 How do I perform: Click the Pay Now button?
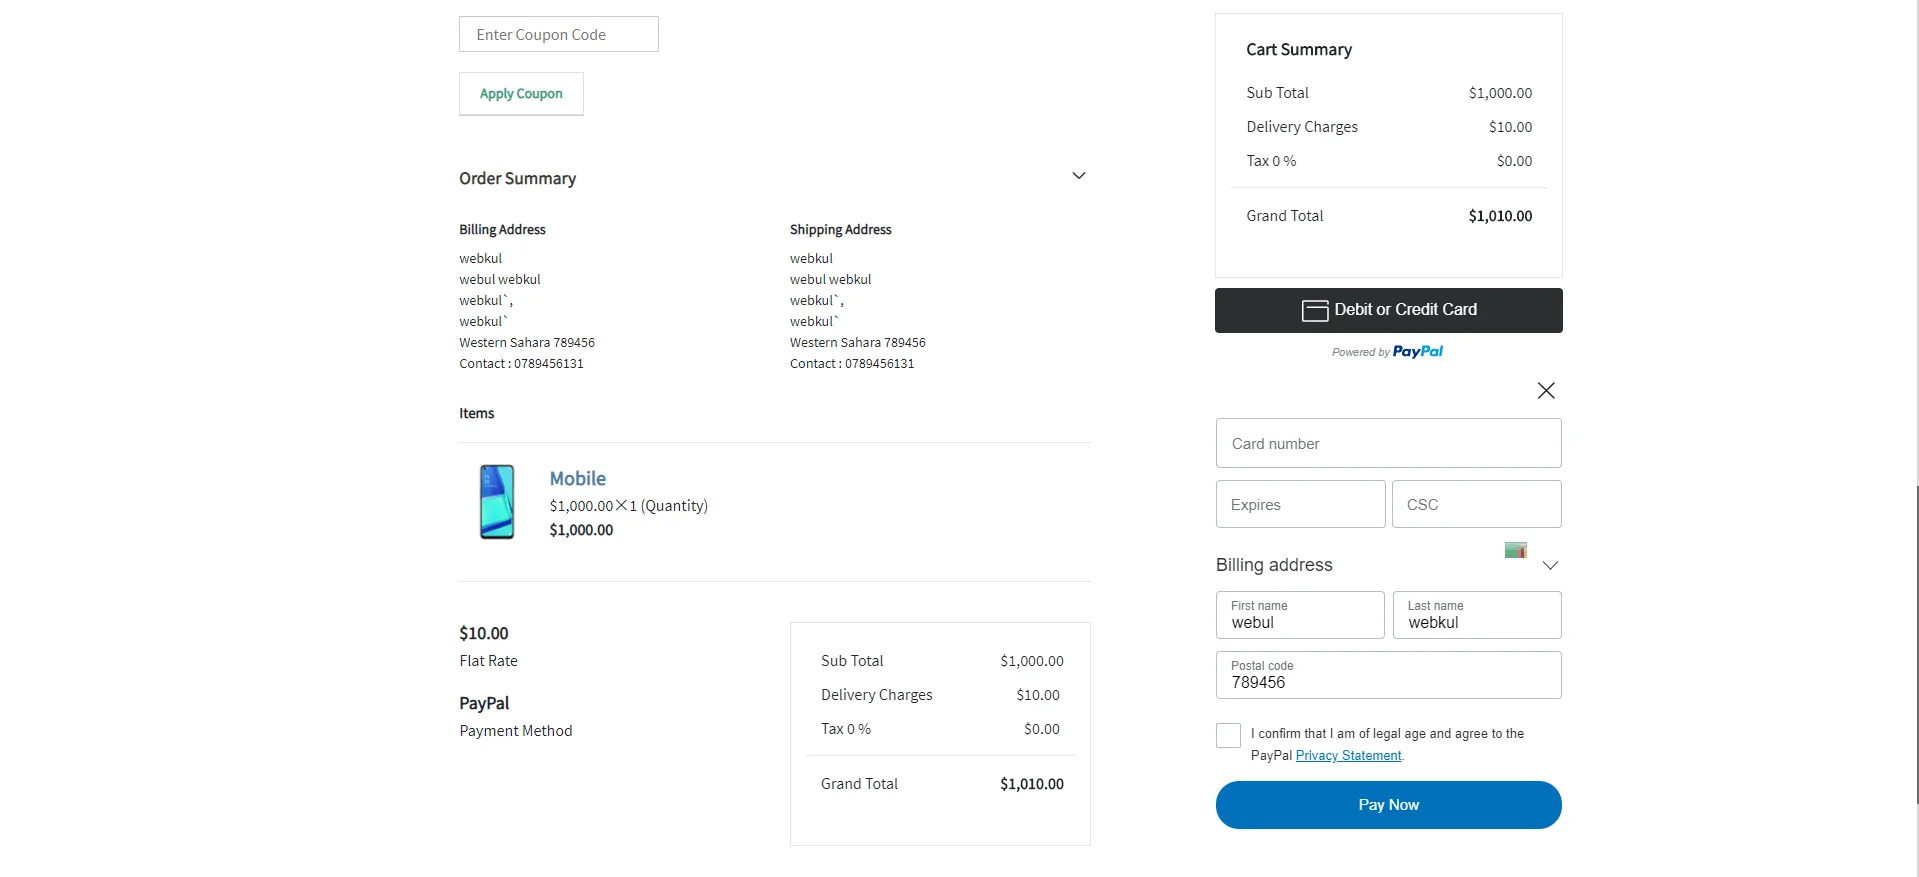[1388, 805]
